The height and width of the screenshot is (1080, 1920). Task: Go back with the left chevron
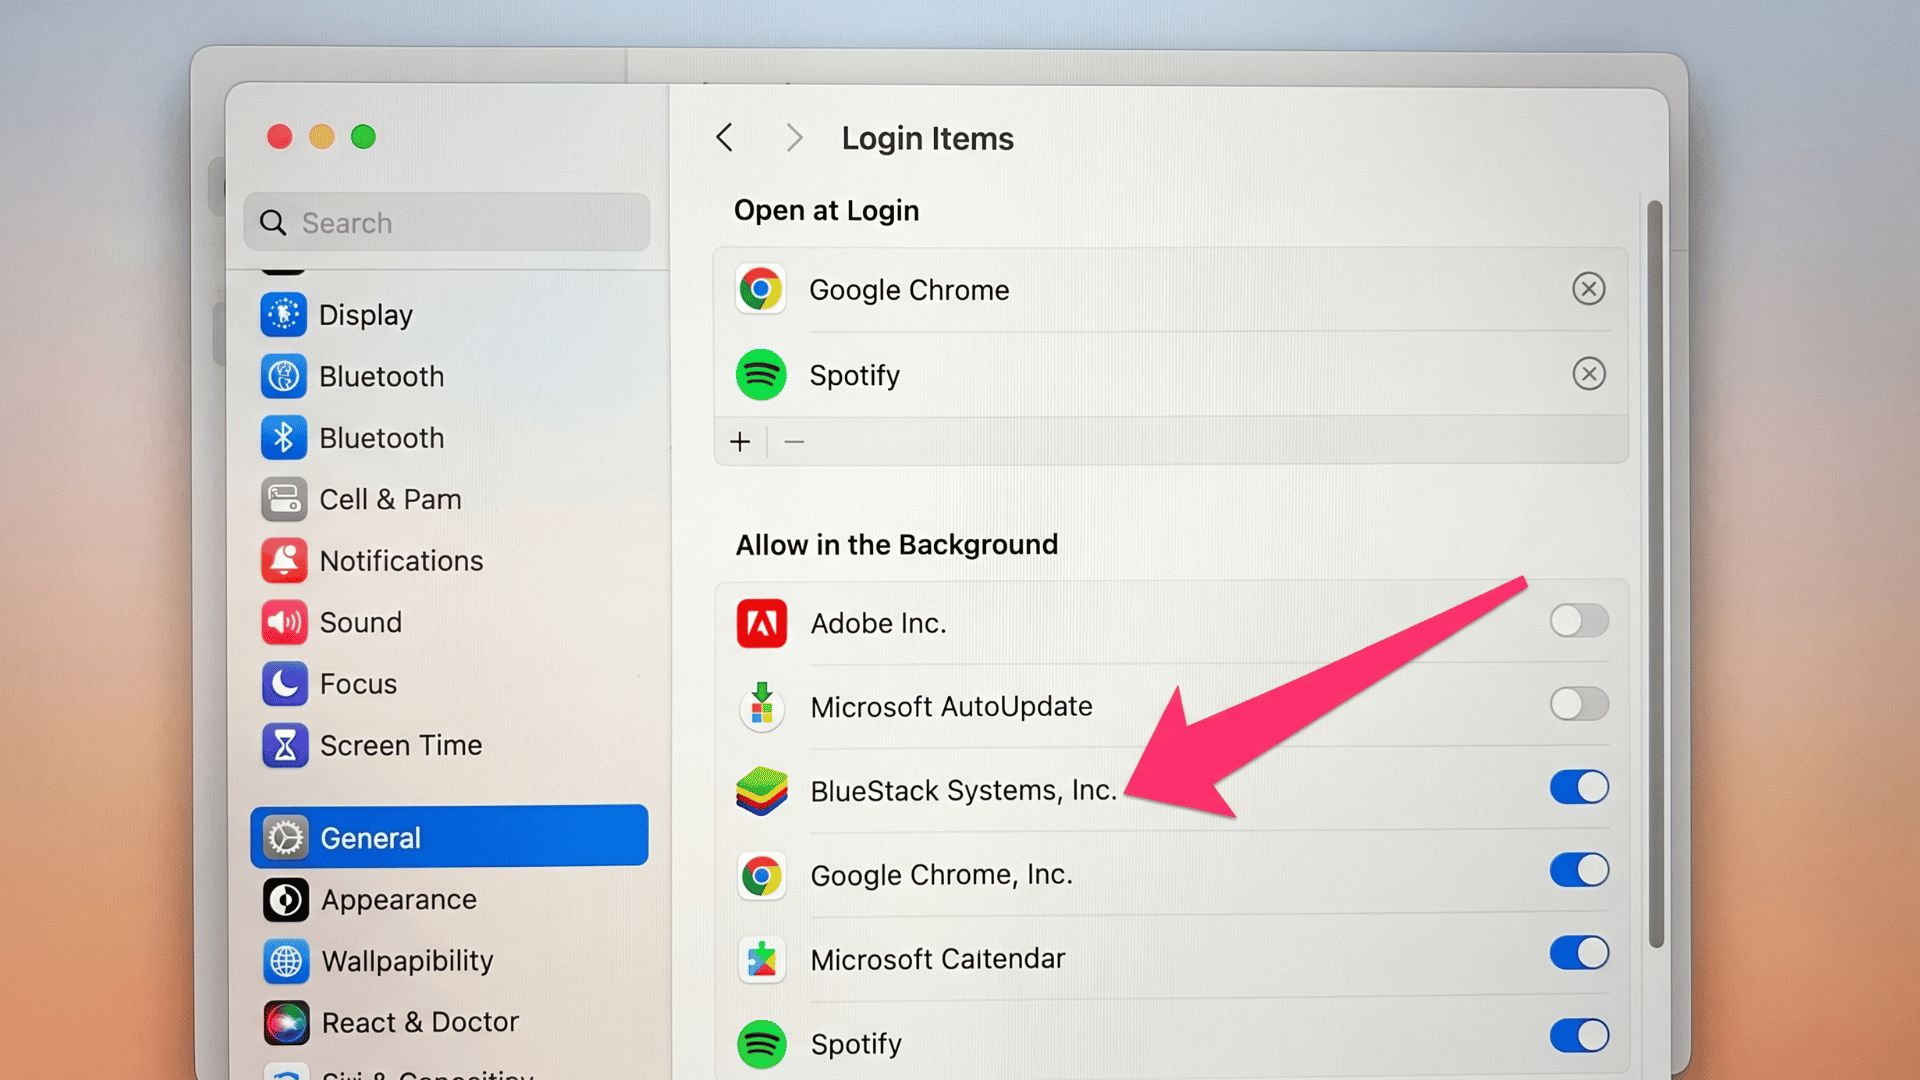click(x=725, y=138)
